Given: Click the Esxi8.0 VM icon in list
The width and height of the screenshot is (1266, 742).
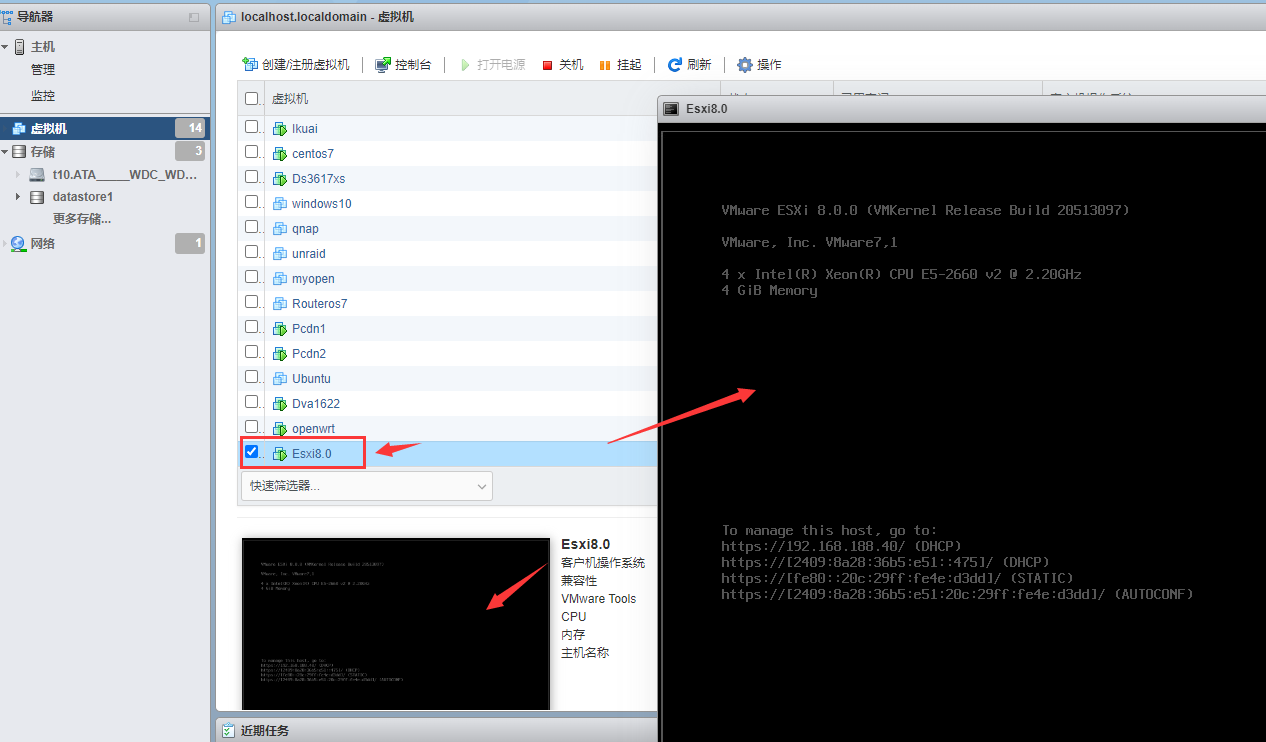Looking at the screenshot, I should pyautogui.click(x=280, y=453).
